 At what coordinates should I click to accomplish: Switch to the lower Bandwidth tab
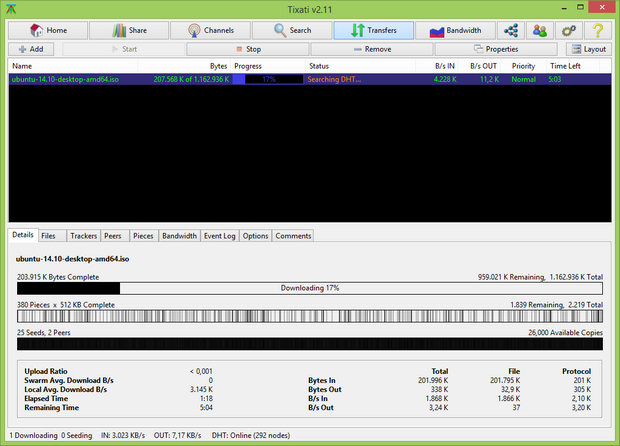[180, 236]
